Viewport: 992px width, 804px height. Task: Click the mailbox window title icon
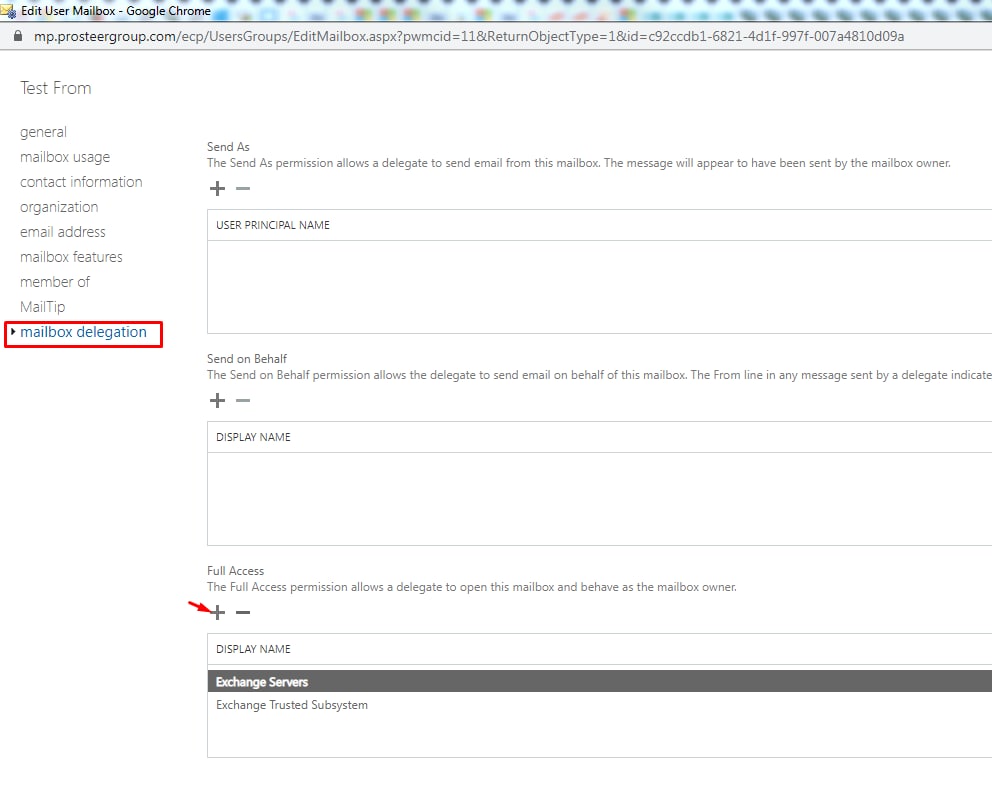point(8,11)
